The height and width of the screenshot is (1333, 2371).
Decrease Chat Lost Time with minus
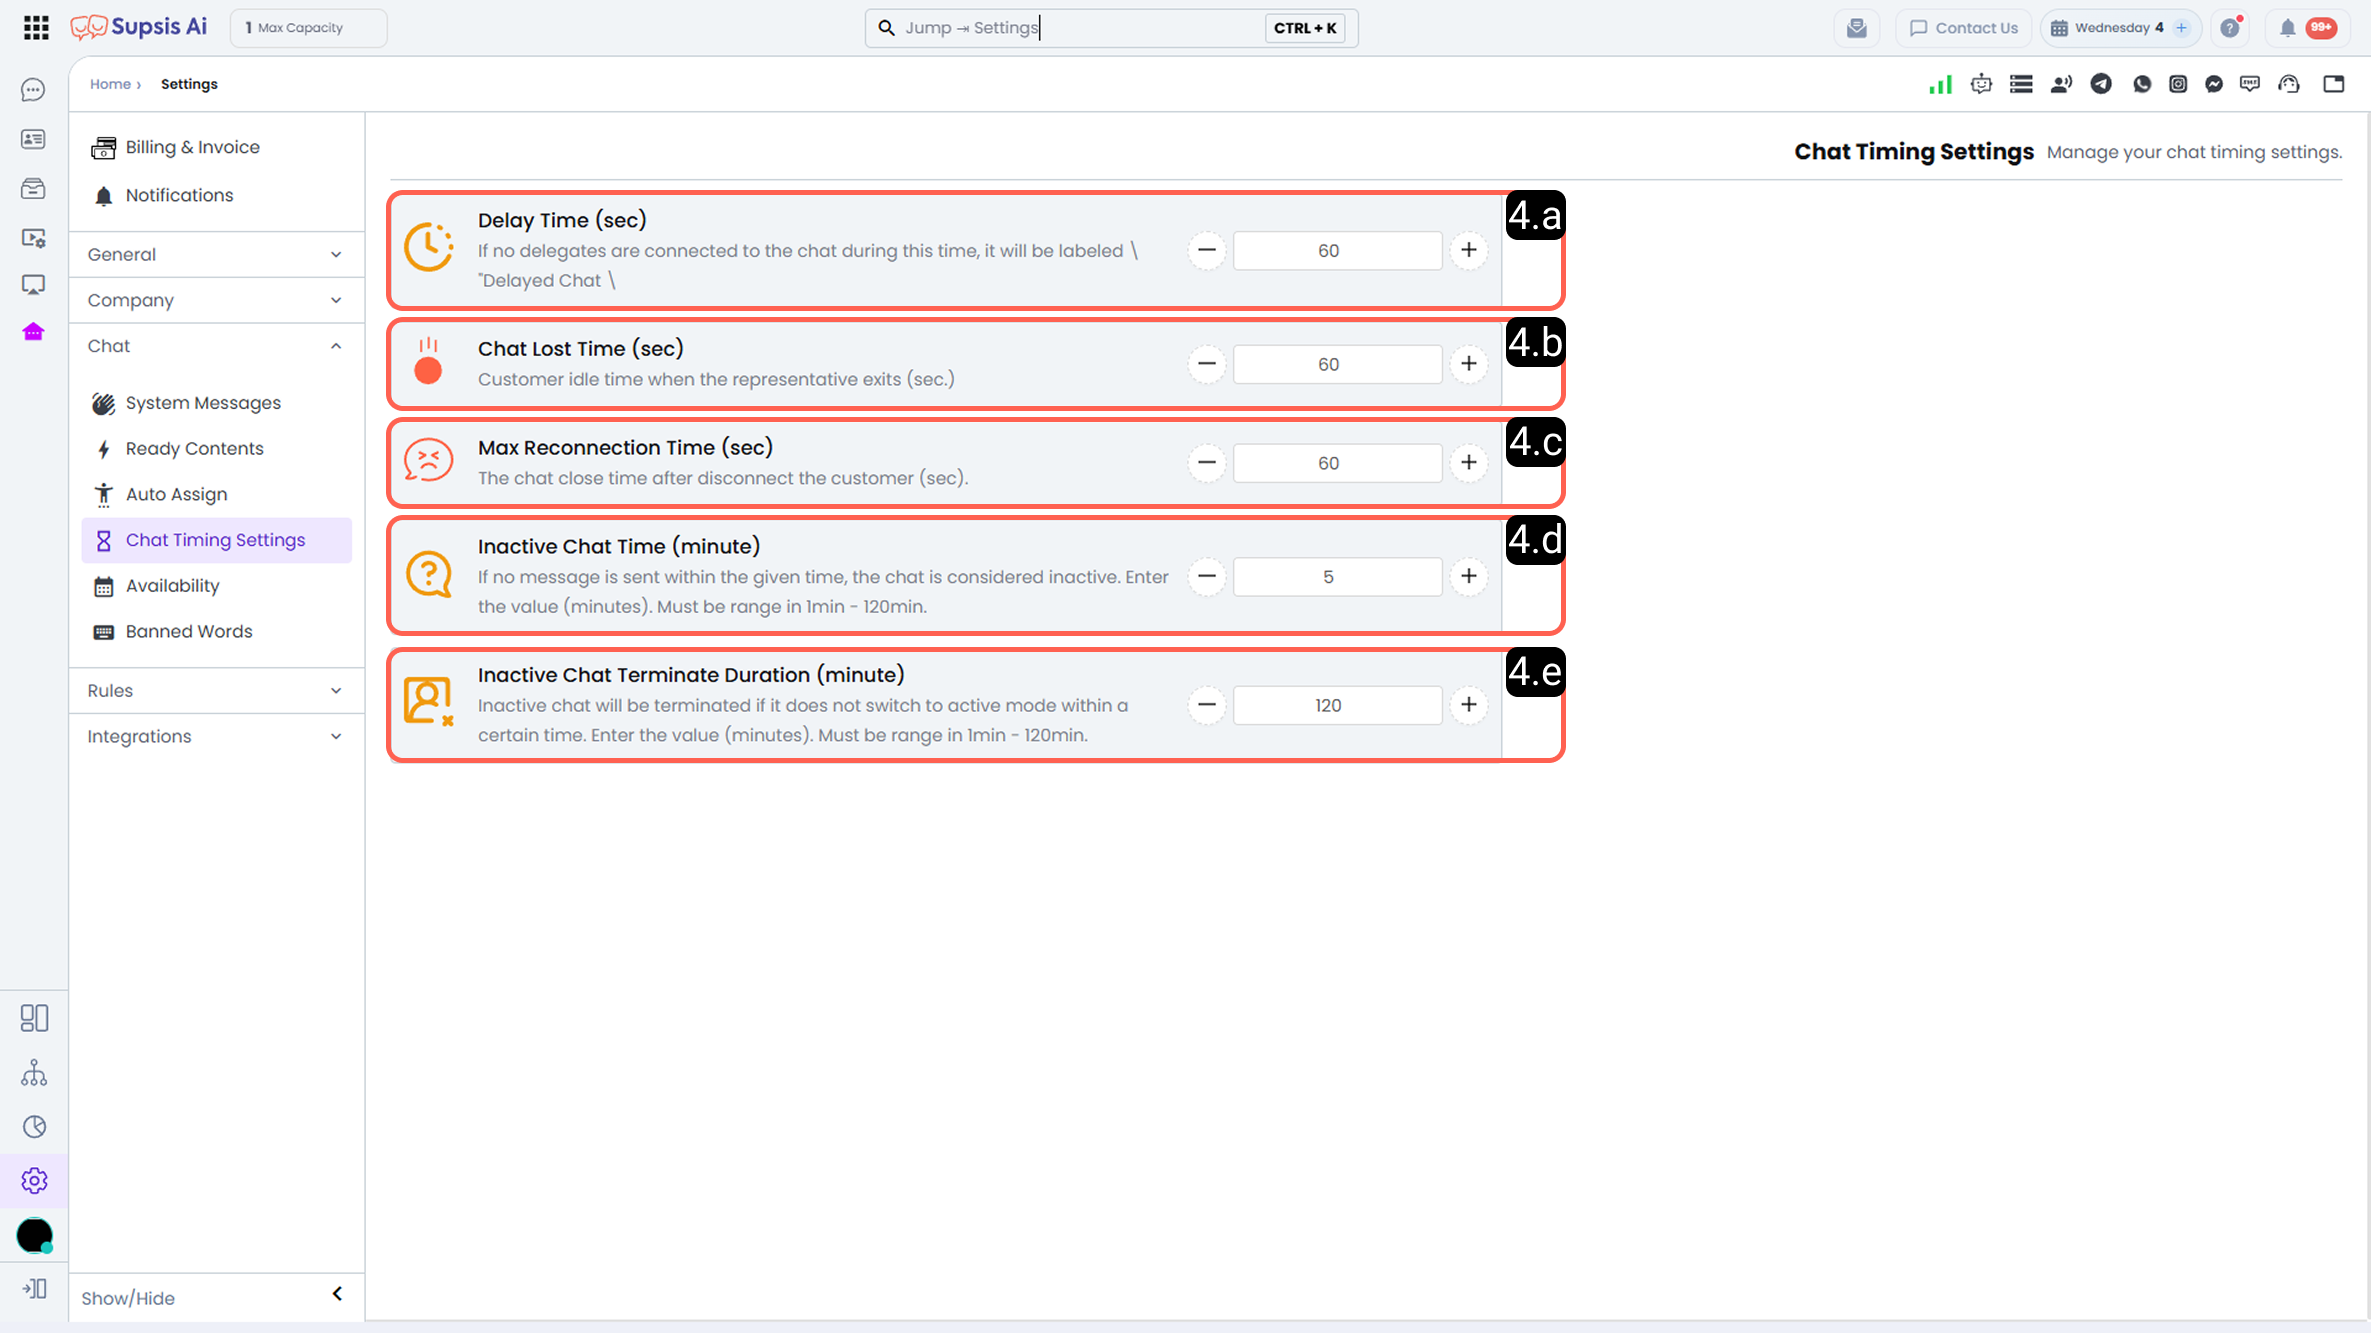(x=1207, y=364)
